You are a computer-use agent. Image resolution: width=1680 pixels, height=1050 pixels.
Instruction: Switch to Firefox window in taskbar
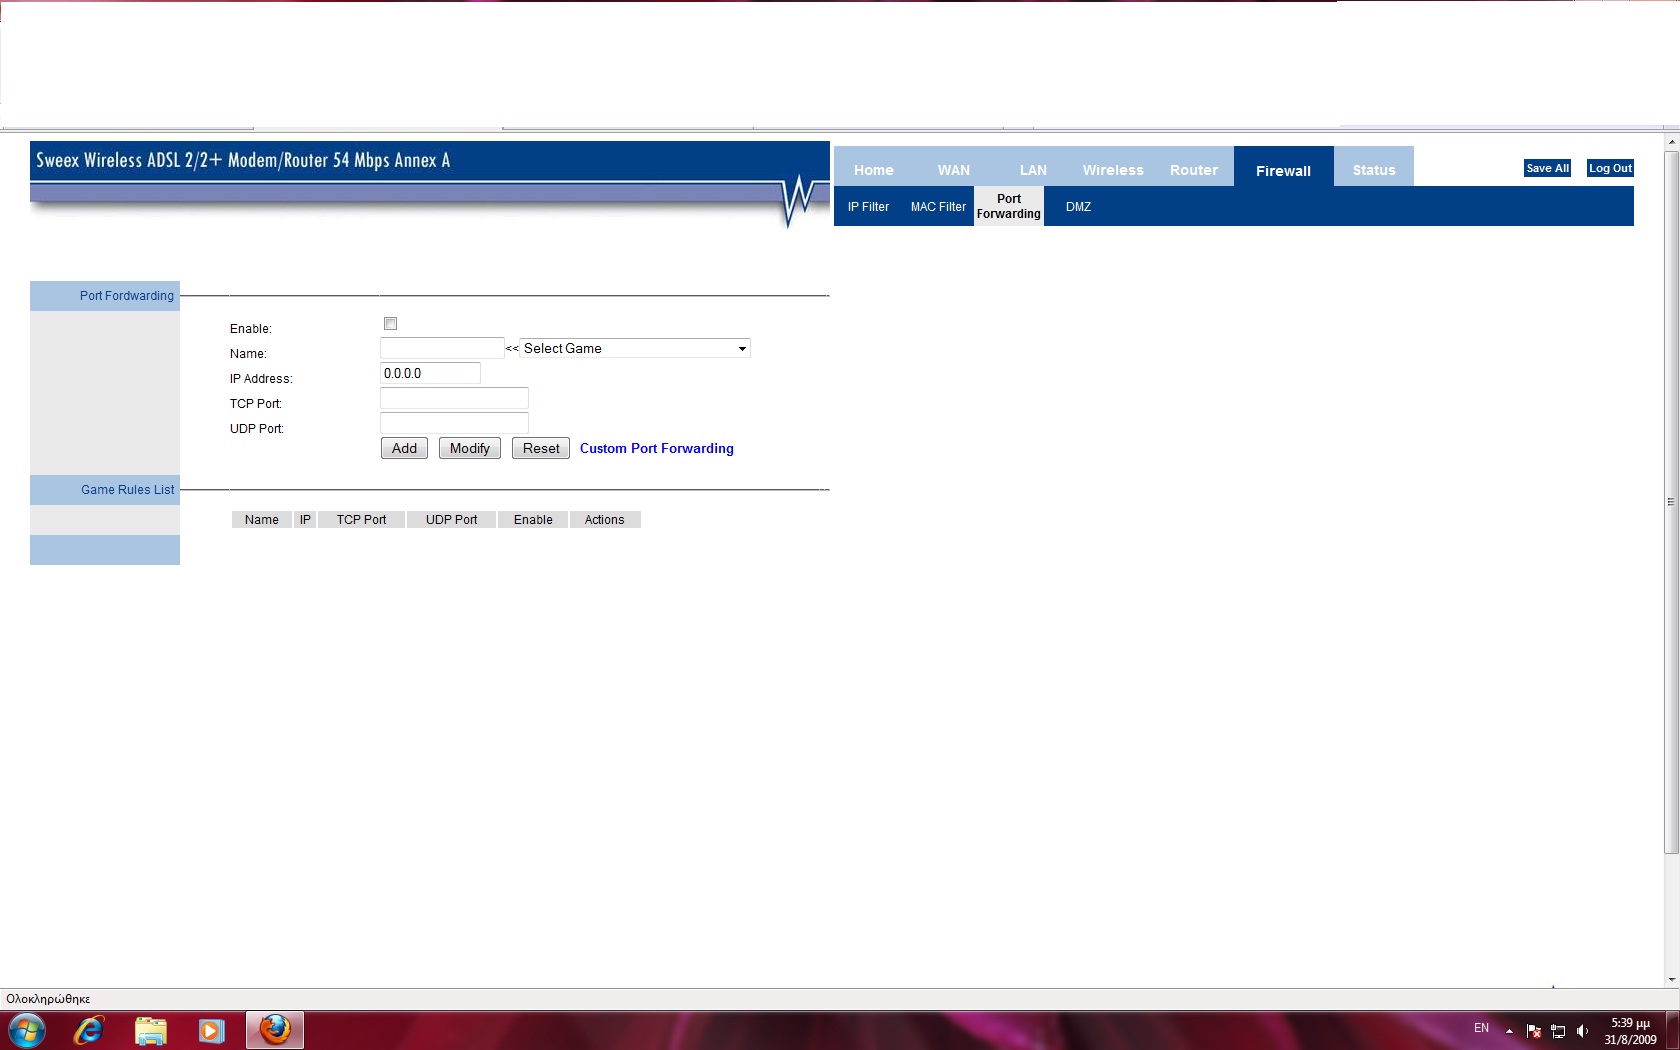pyautogui.click(x=275, y=1030)
